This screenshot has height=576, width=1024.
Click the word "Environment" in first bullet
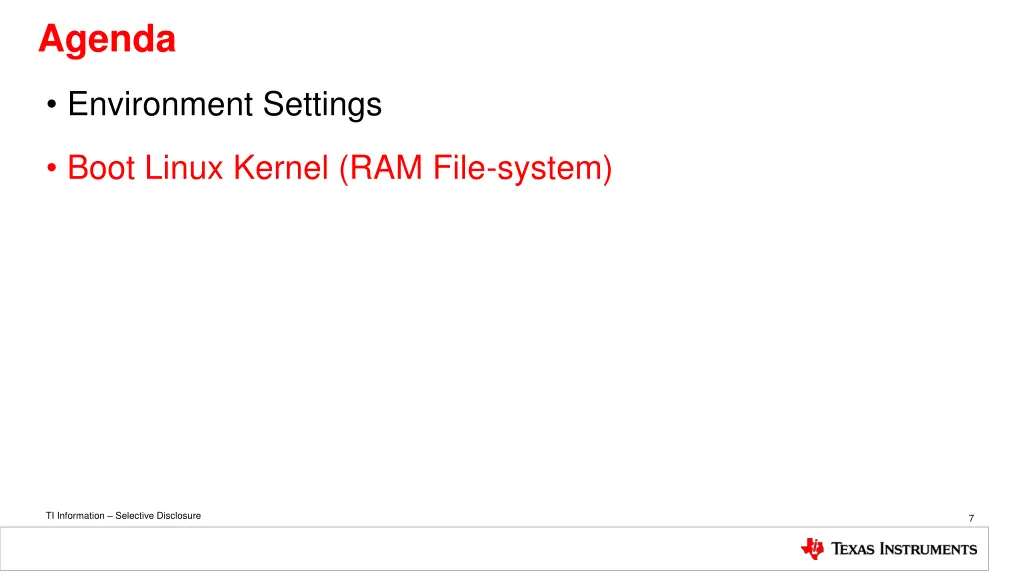[x=160, y=104]
